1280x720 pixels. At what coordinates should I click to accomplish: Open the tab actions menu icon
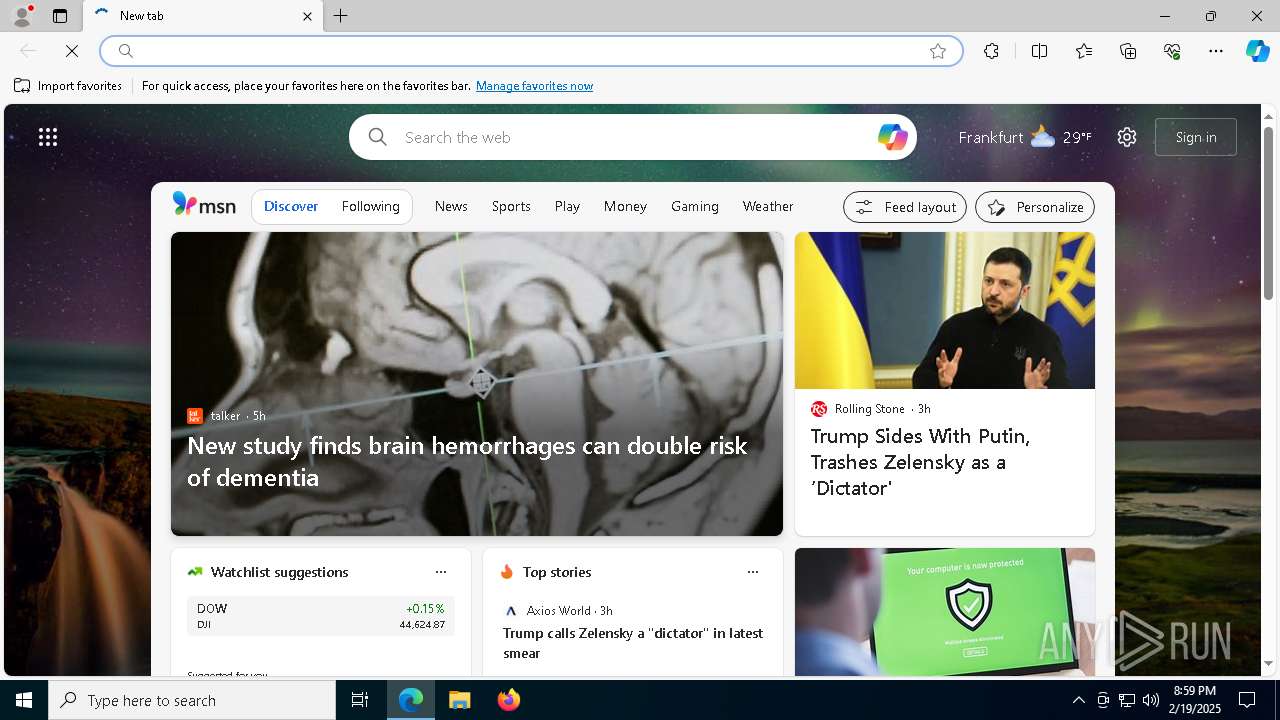[x=60, y=16]
